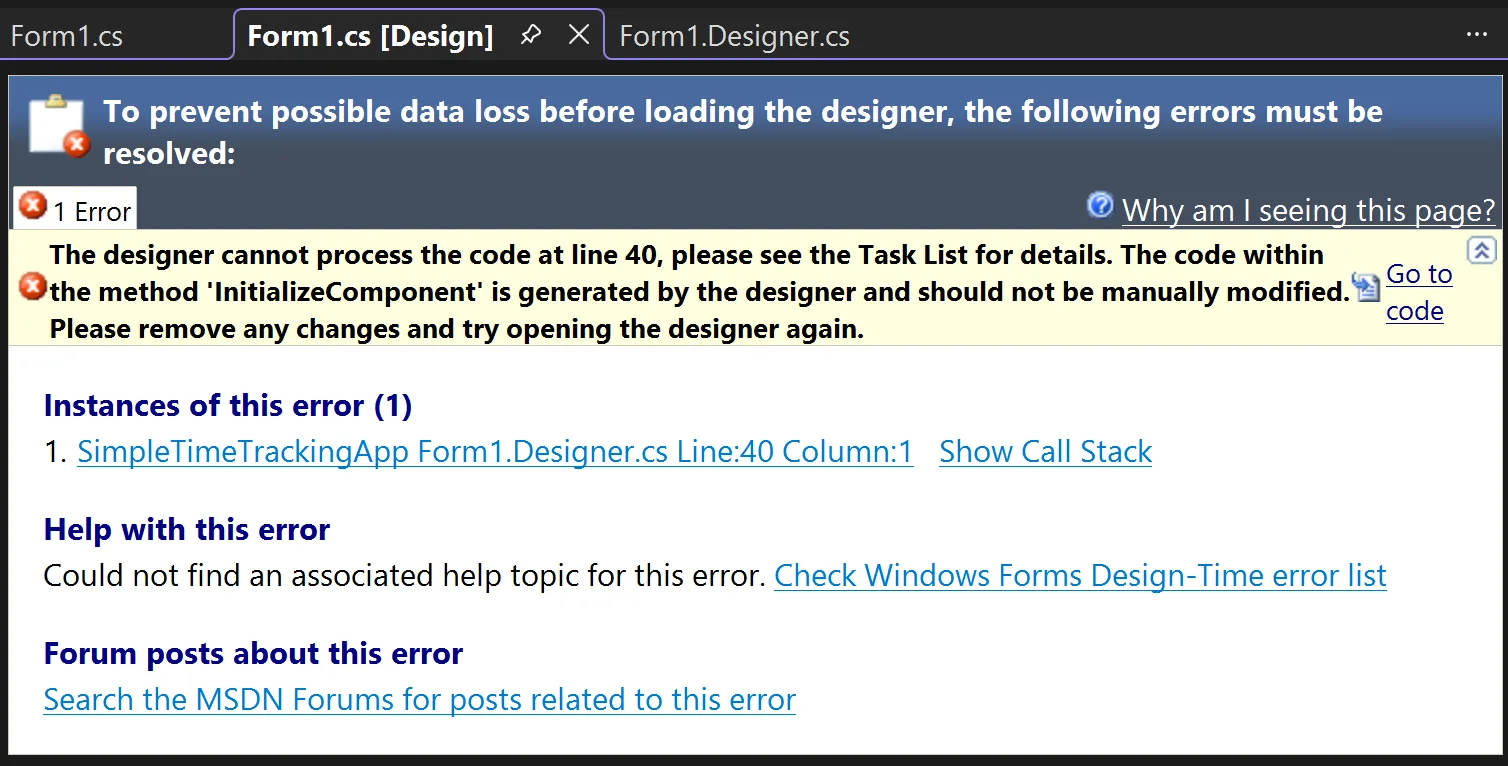Search the MSDN Forums for this error
This screenshot has width=1508, height=766.
[x=418, y=699]
